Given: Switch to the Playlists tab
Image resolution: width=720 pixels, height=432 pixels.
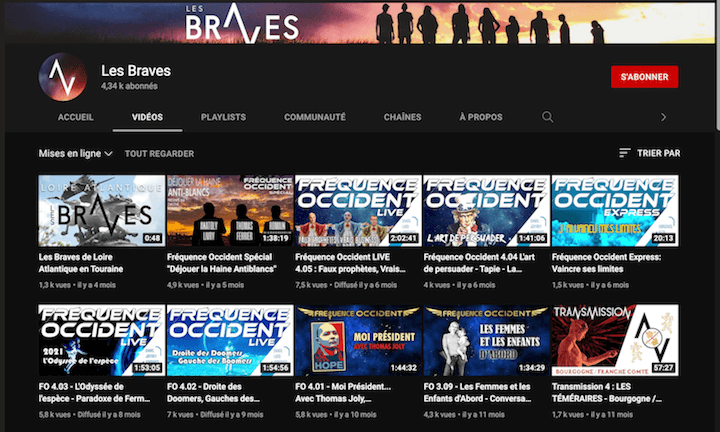Looking at the screenshot, I should (223, 117).
